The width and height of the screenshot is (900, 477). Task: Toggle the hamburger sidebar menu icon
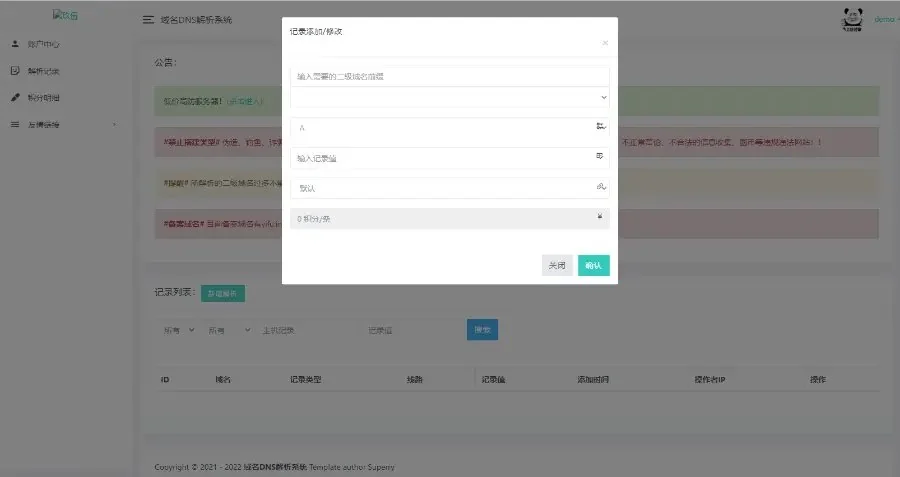tap(148, 20)
